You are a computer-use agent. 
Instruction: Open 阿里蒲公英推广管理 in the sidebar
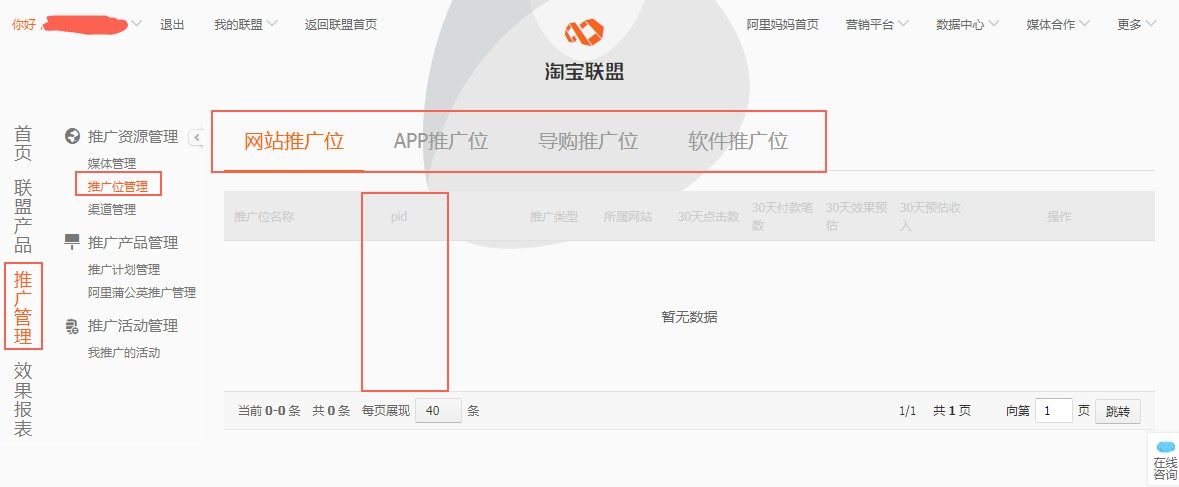tap(142, 292)
